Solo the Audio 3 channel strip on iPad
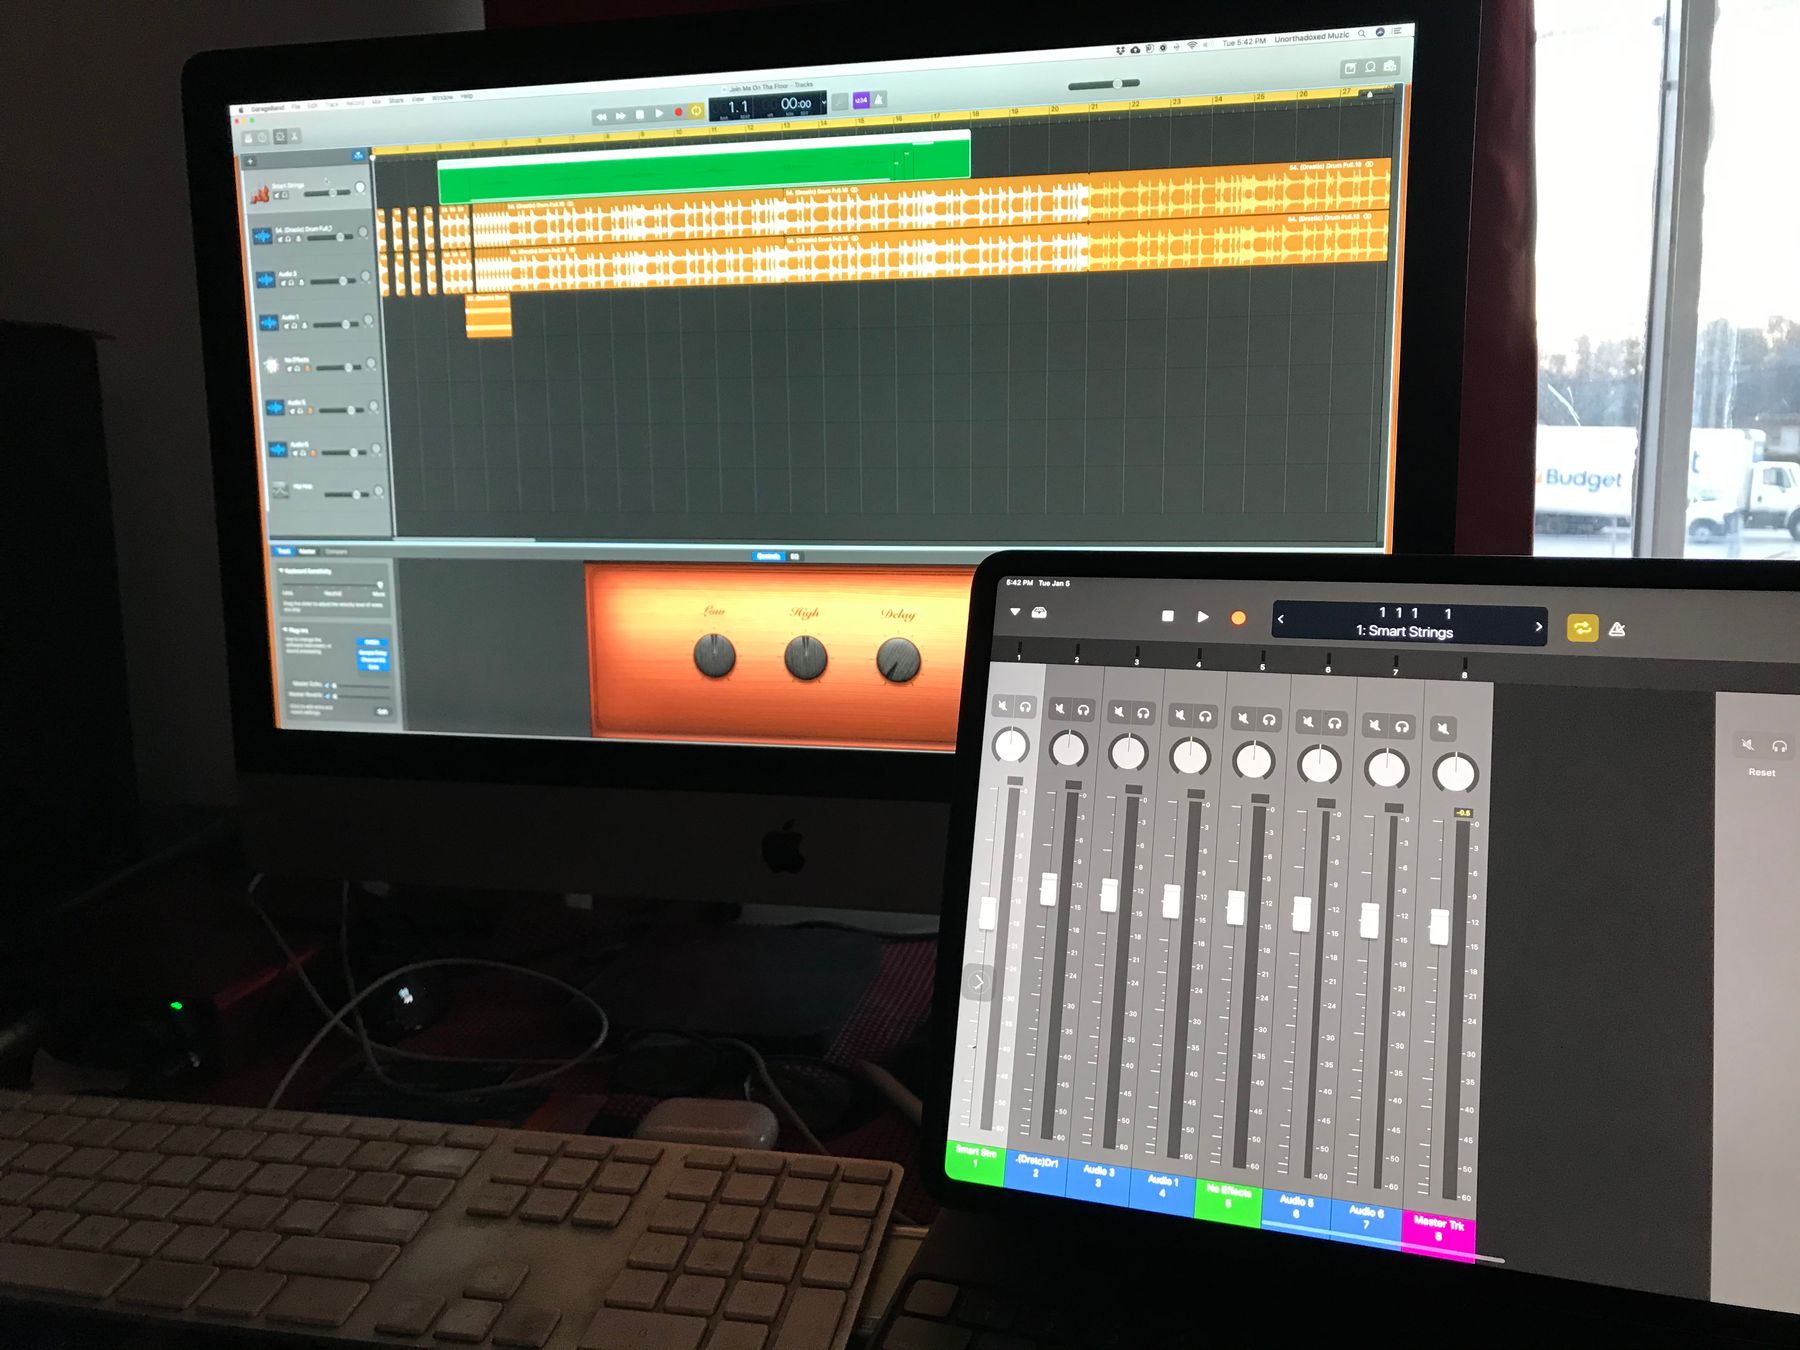 [x=1143, y=713]
